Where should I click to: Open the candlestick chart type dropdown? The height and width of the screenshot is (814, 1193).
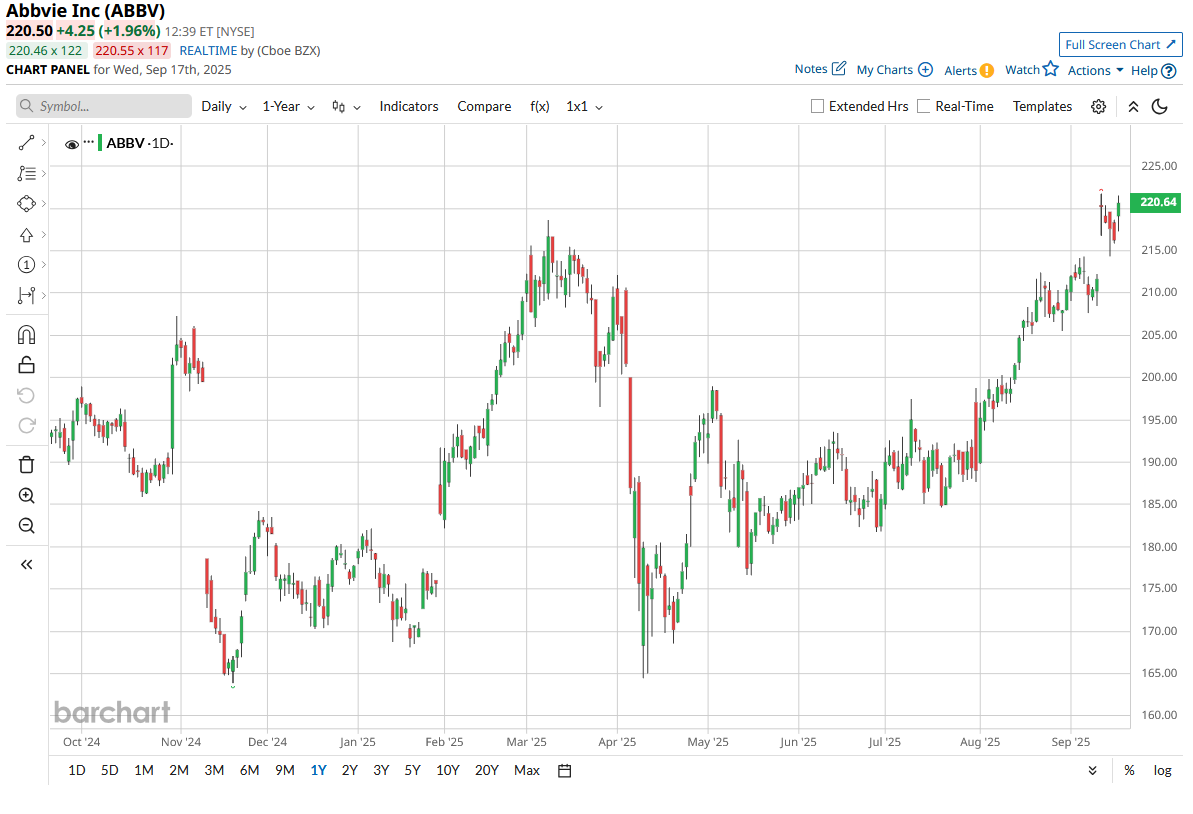[346, 107]
